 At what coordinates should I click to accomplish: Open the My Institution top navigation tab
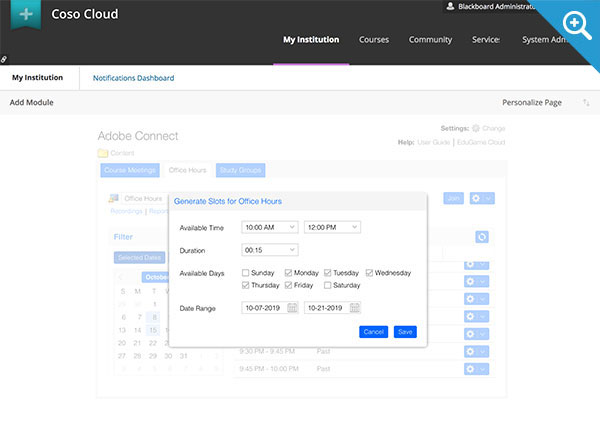(311, 40)
